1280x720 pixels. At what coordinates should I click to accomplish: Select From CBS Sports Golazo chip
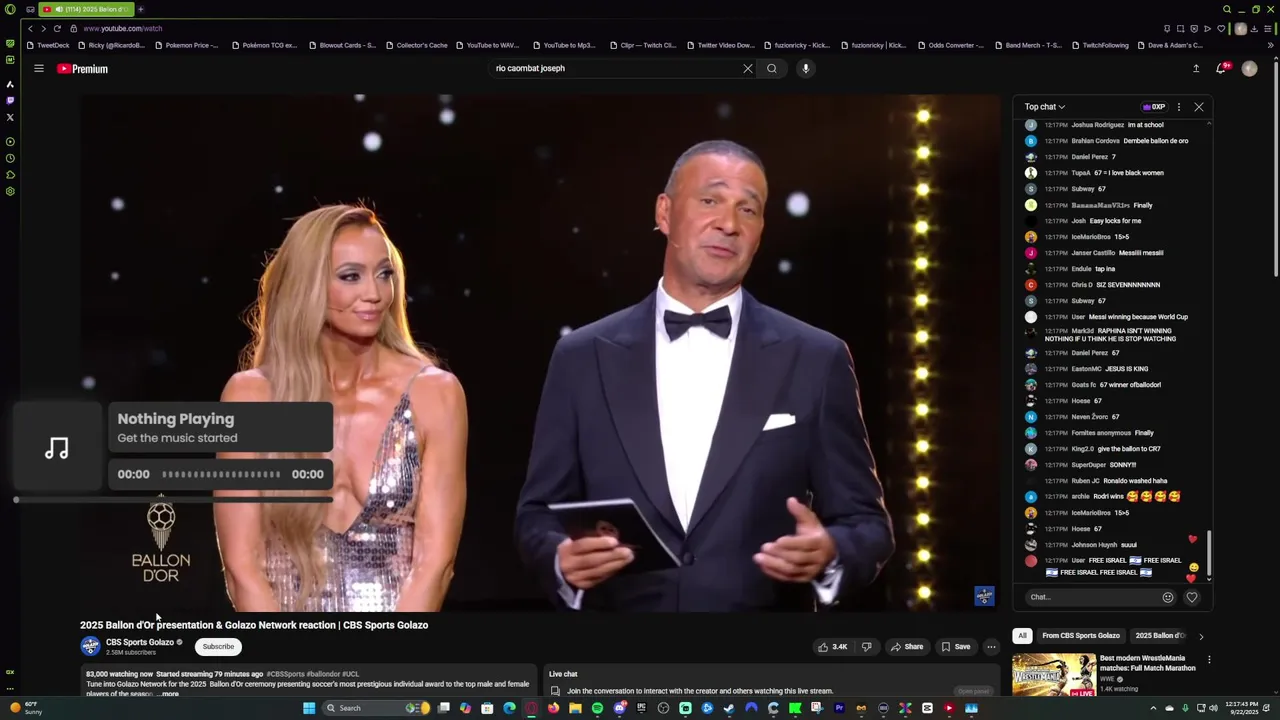point(1080,636)
